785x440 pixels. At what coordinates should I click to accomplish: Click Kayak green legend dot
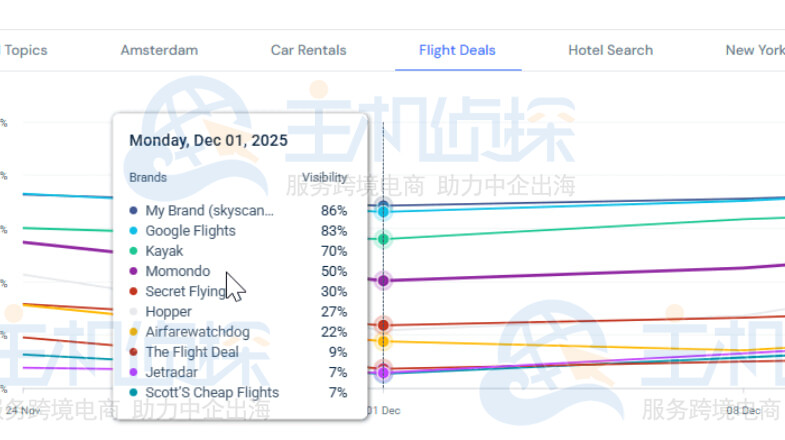point(134,251)
